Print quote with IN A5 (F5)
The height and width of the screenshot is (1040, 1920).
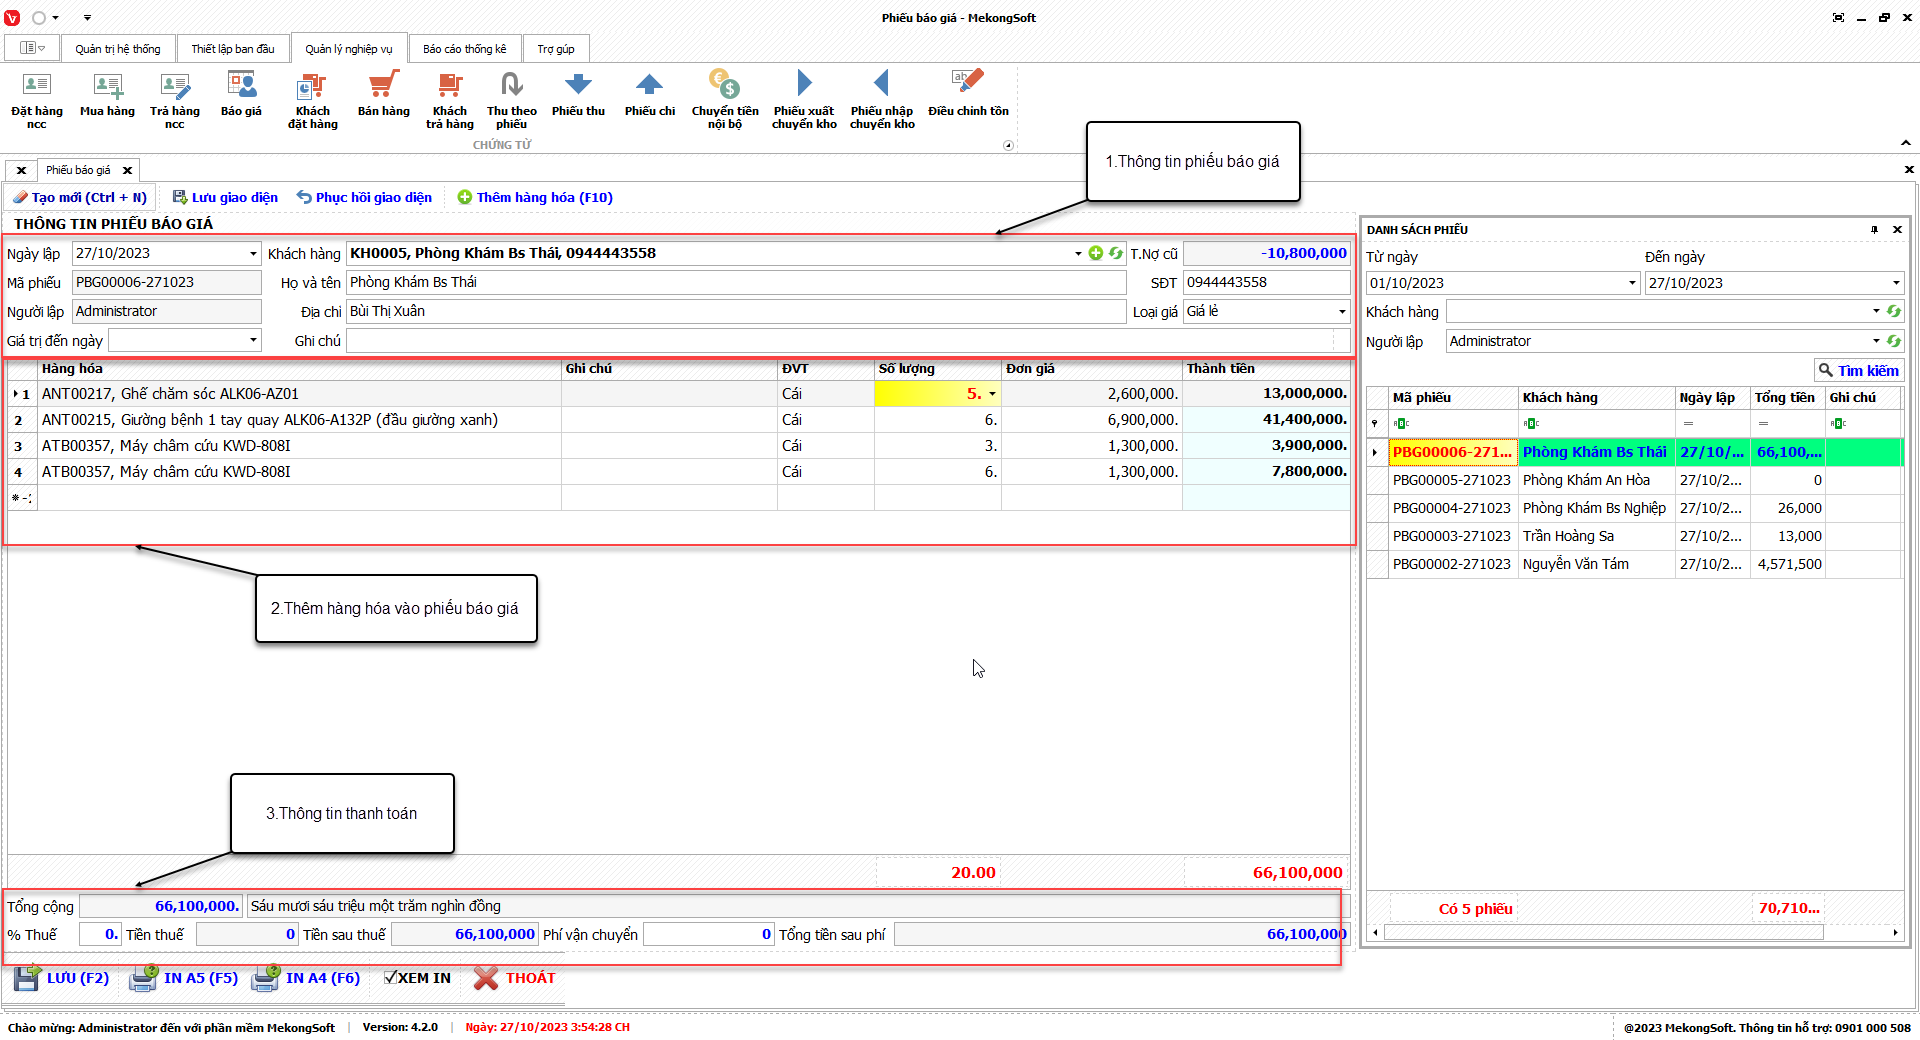pyautogui.click(x=185, y=978)
